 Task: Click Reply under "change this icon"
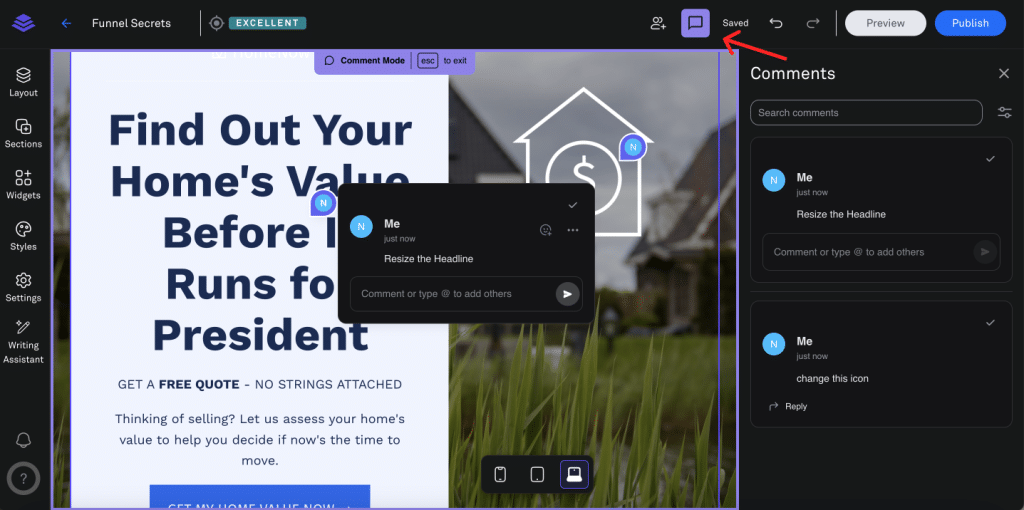tap(788, 407)
